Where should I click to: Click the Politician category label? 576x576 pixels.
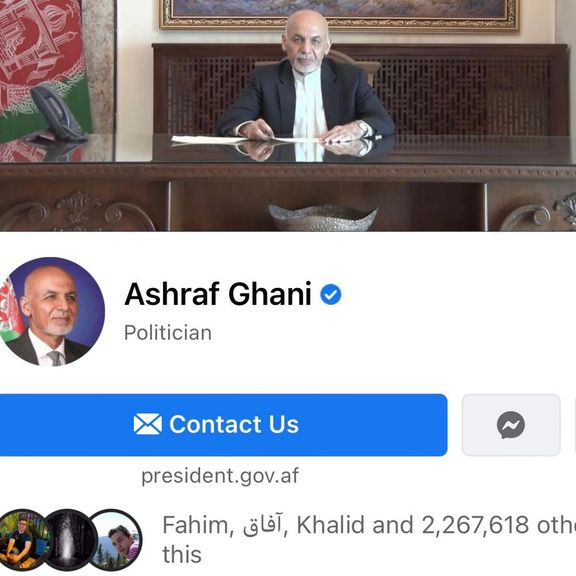pos(168,333)
